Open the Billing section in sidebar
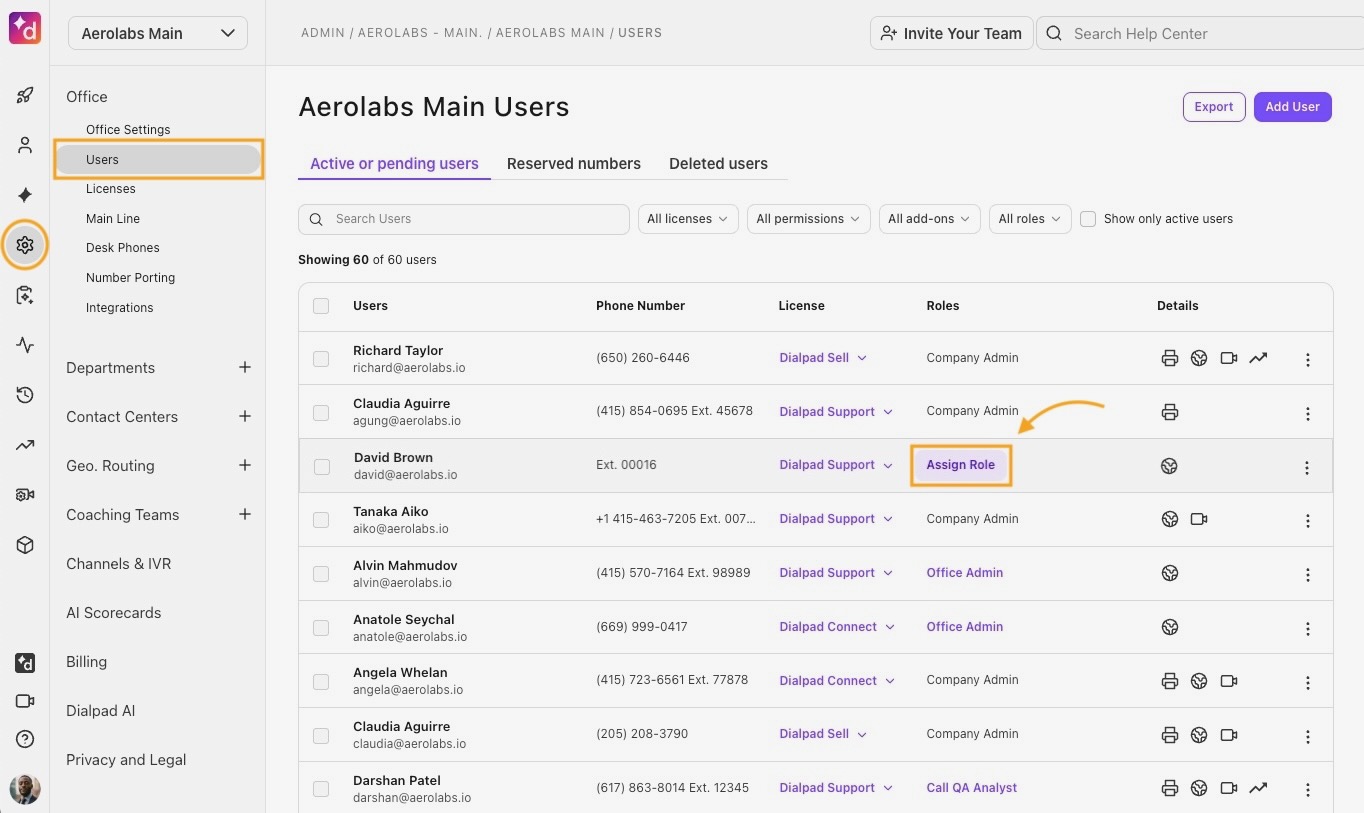 click(86, 662)
